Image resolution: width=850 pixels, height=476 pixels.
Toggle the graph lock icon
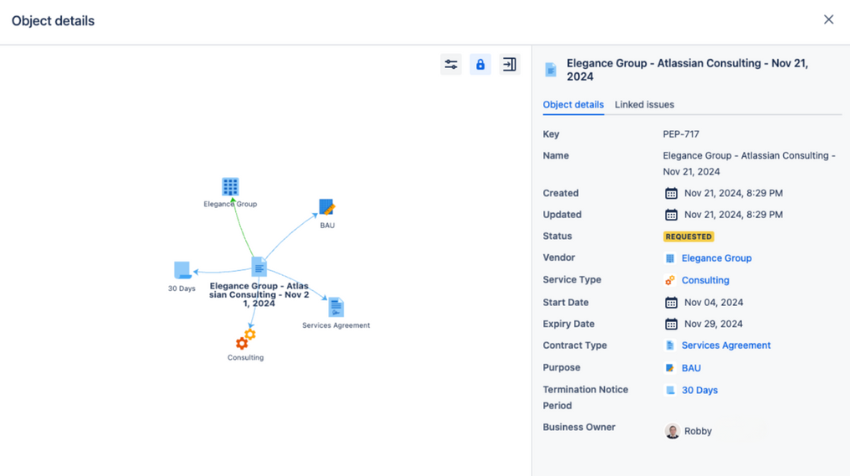[x=480, y=65]
